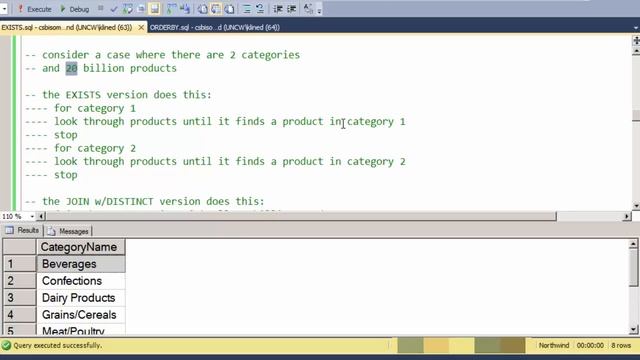Open the 110 % zoom dropdown

point(32,216)
